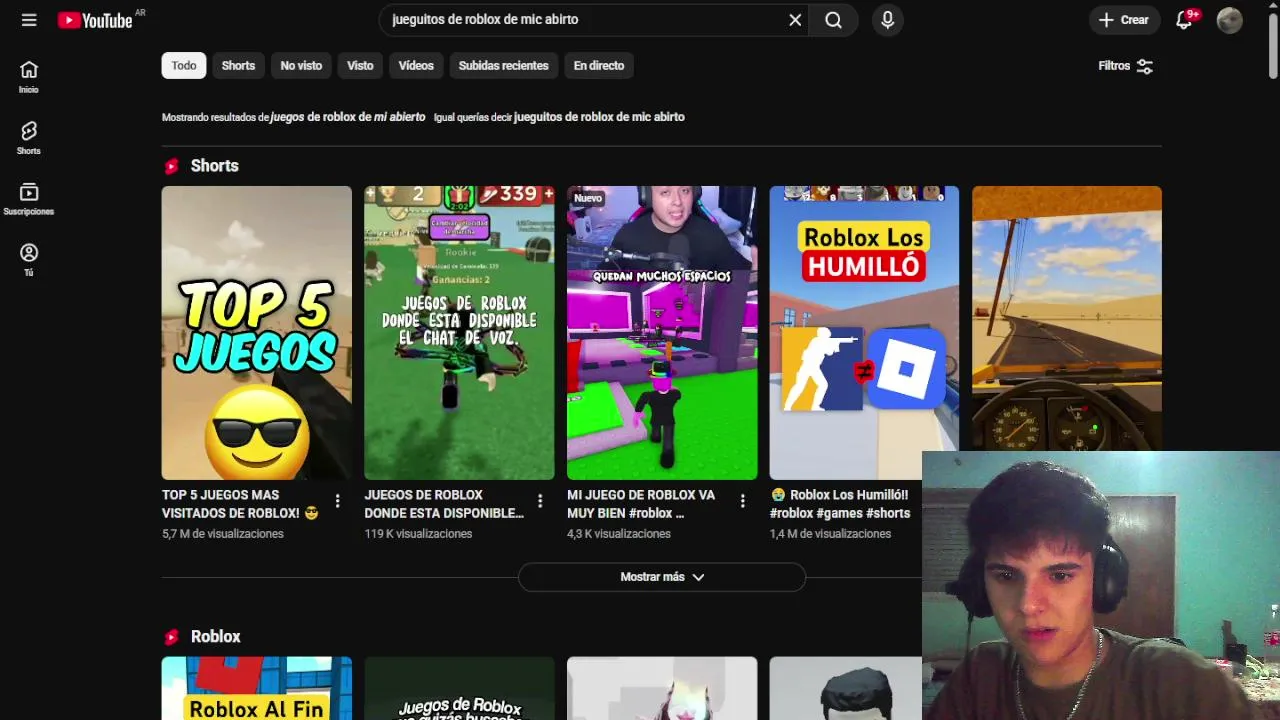Select the No visto filter chip
Screen dimensions: 1280x720
click(x=301, y=66)
